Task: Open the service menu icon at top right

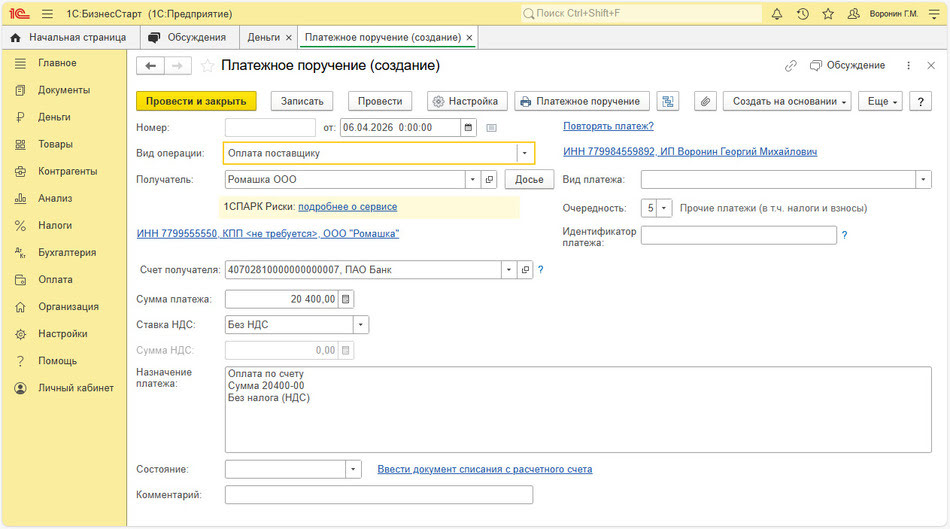Action: click(934, 13)
